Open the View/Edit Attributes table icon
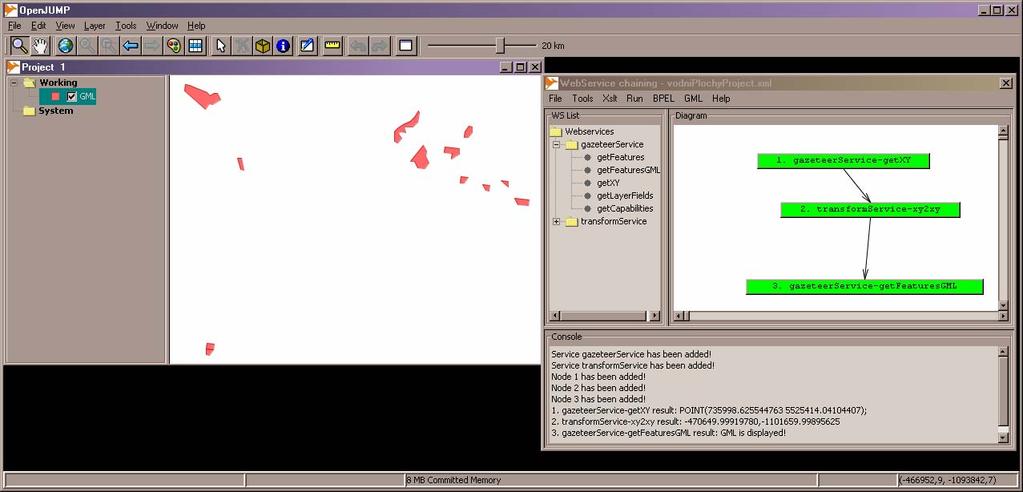This screenshot has width=1023, height=492. coord(194,46)
